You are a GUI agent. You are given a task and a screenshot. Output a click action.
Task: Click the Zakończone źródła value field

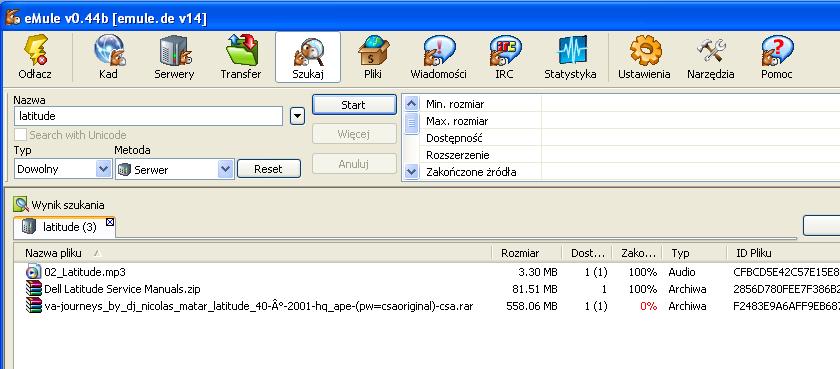[x=691, y=172]
